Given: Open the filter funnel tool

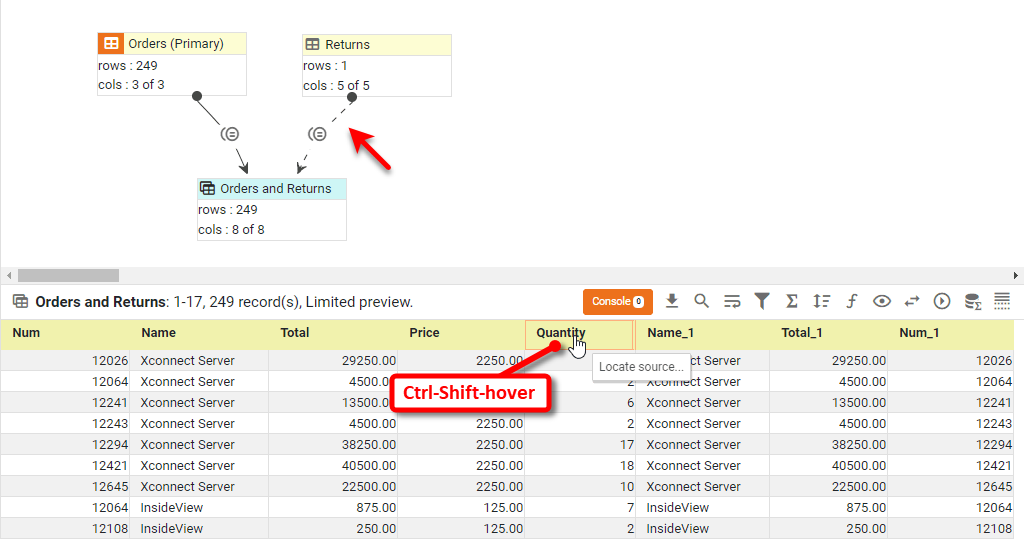Looking at the screenshot, I should tap(762, 301).
